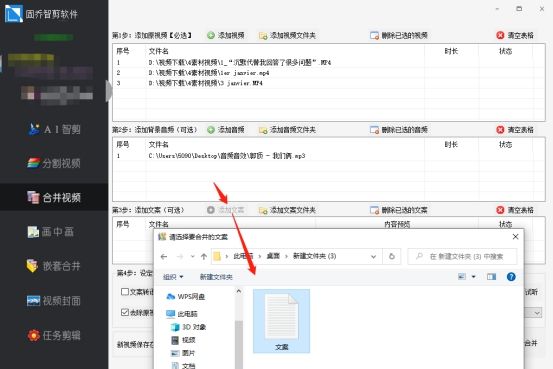Open the view options dropdown arrow
Image resolution: width=553 pixels, height=369 pixels.
point(474,277)
